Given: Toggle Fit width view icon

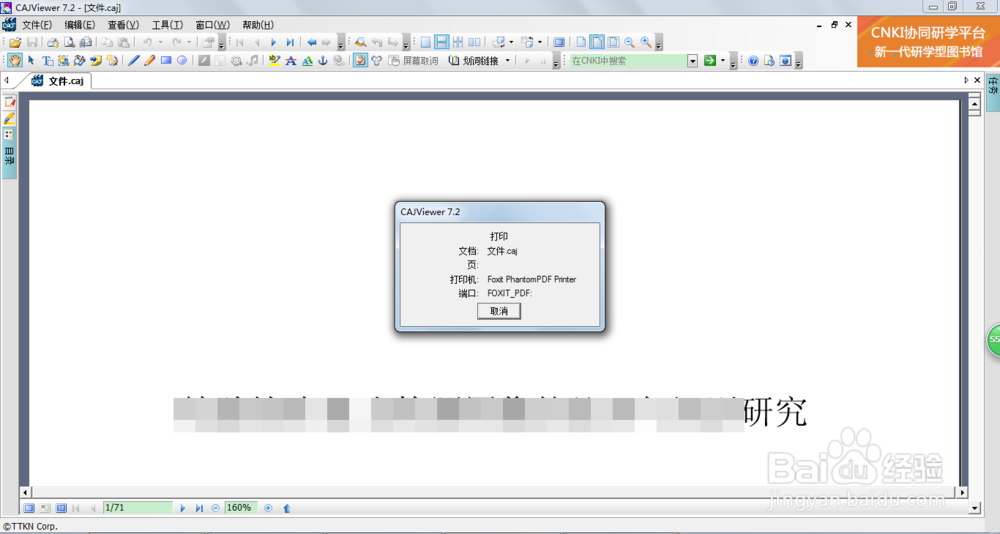Looking at the screenshot, I should [x=597, y=42].
